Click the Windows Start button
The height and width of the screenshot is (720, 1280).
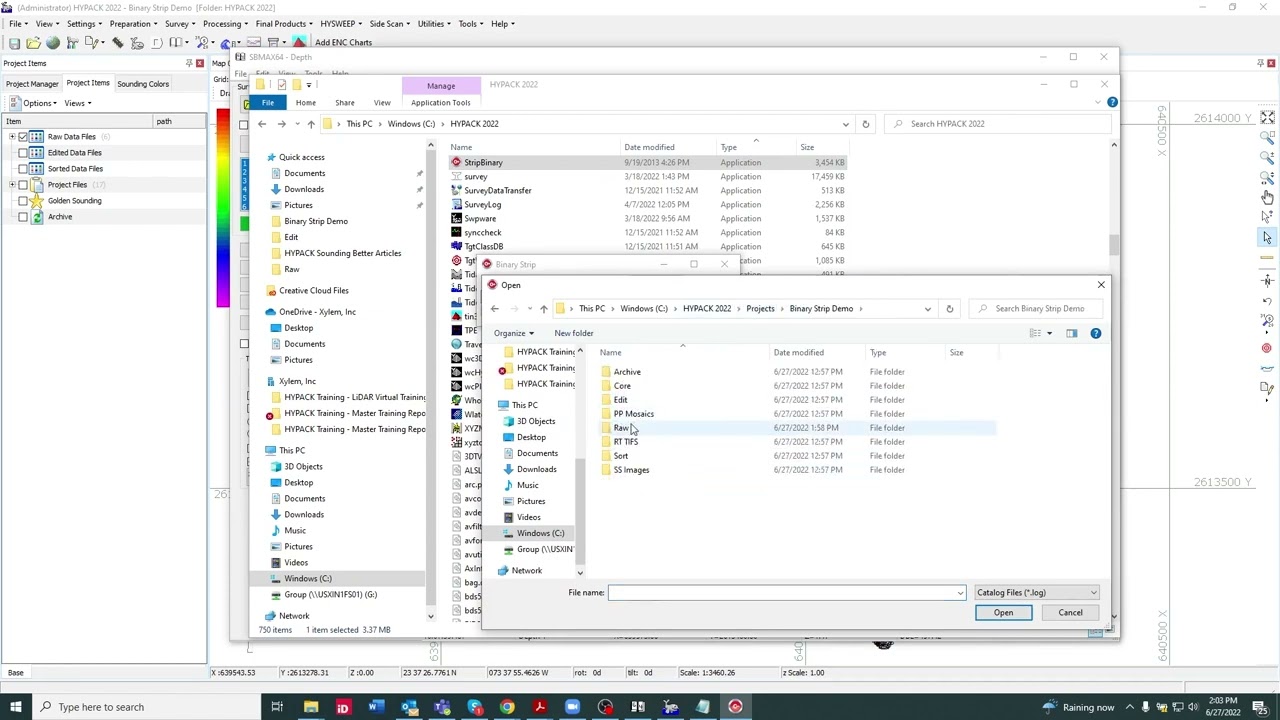click(15, 707)
